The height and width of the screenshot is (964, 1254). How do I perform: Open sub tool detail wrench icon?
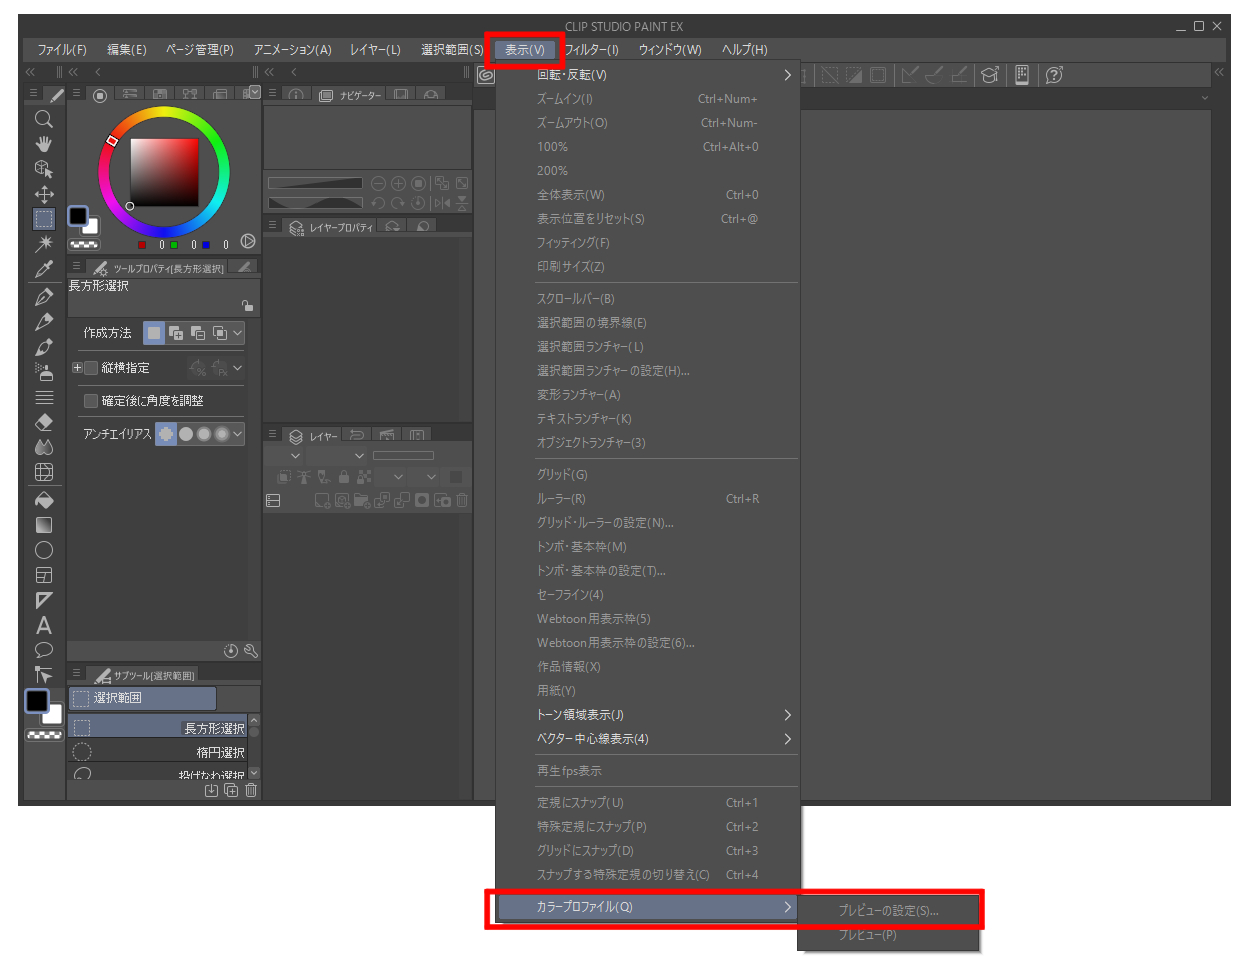pyautogui.click(x=250, y=651)
